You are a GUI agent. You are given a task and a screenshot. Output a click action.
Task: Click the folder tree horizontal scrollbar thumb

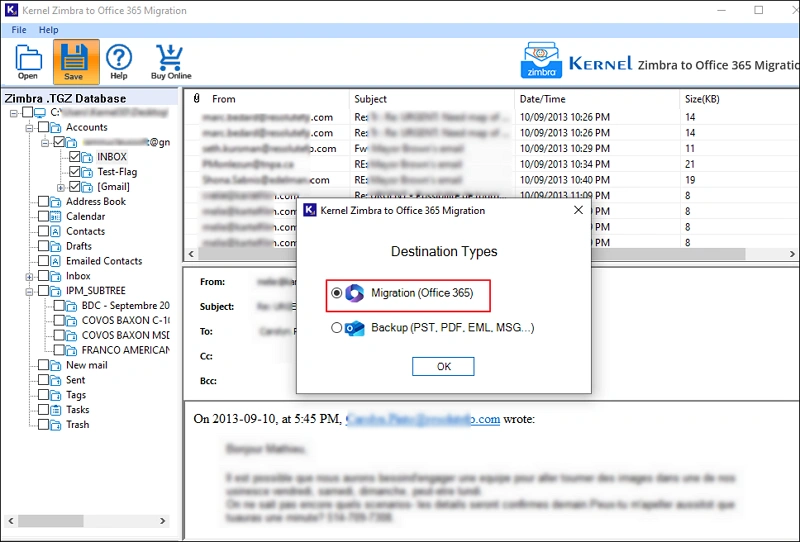51,521
